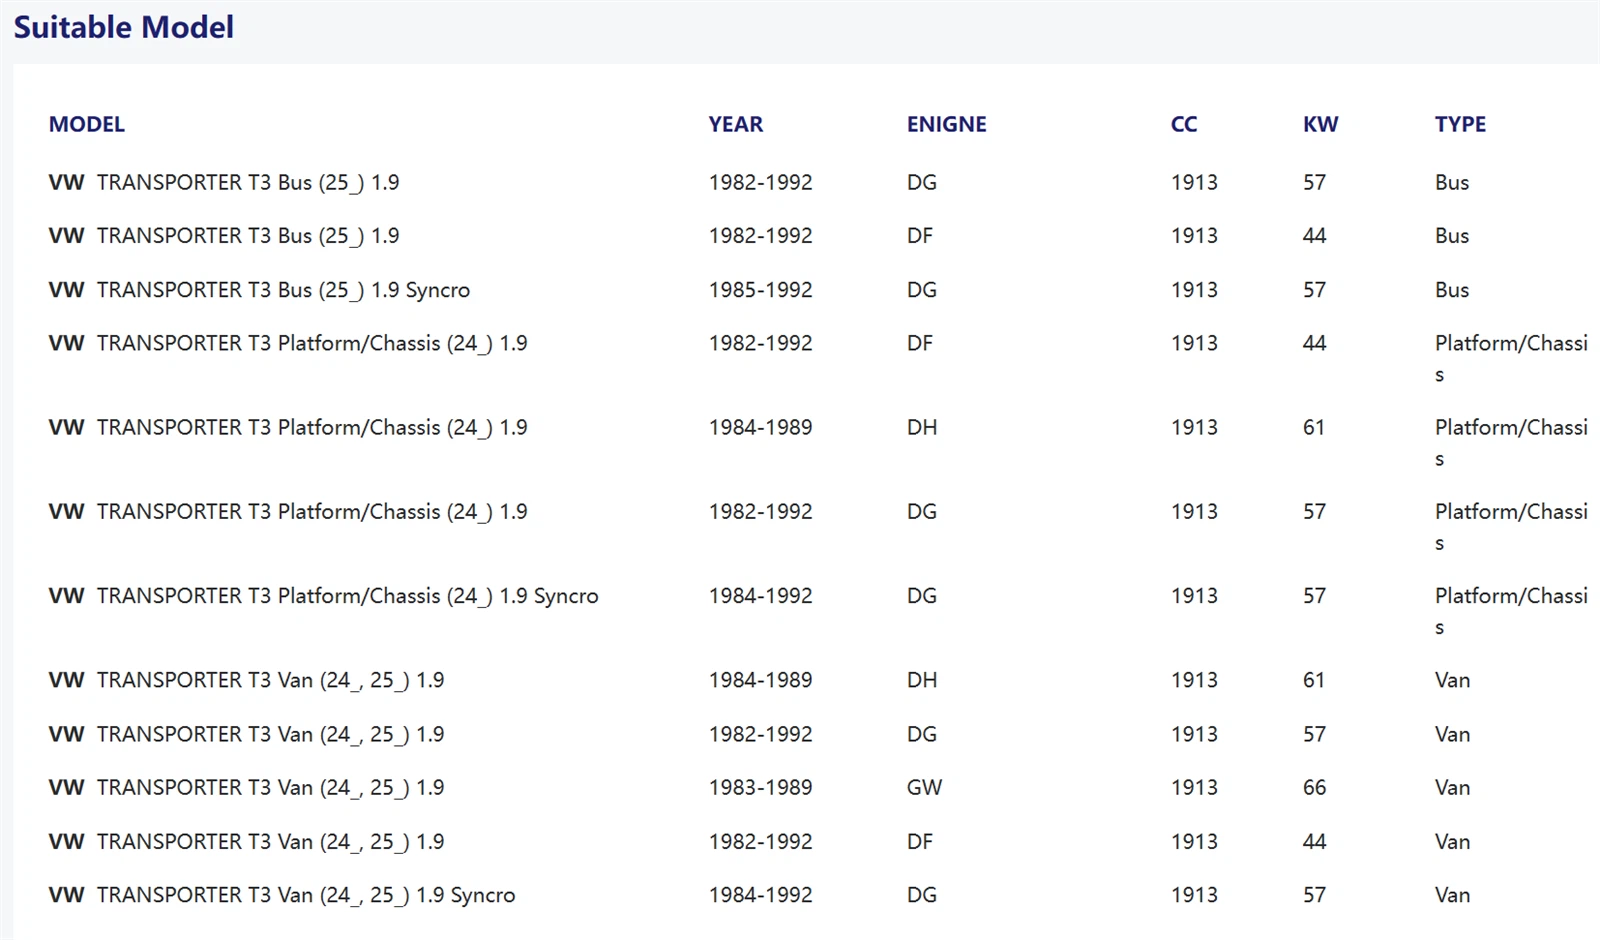Click KW '57' in the Van Syncro row

[x=1314, y=895]
